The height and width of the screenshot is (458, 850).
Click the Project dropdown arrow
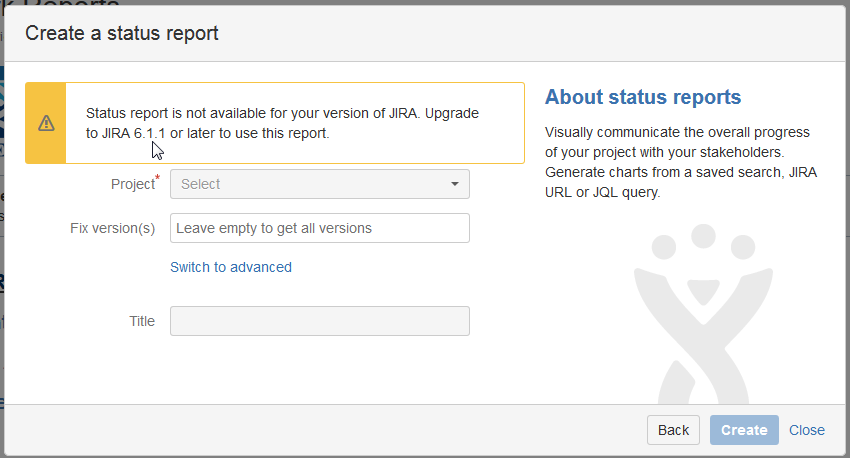455,184
